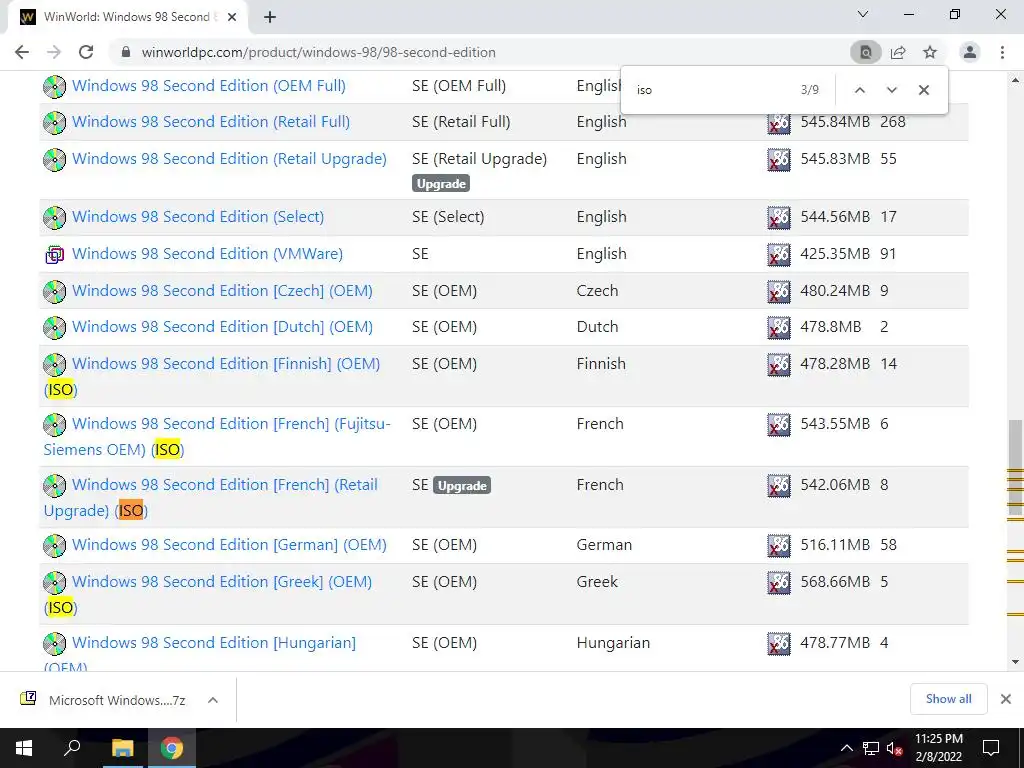
Task: Click scrollbar up arrow
Action: click(1015, 80)
